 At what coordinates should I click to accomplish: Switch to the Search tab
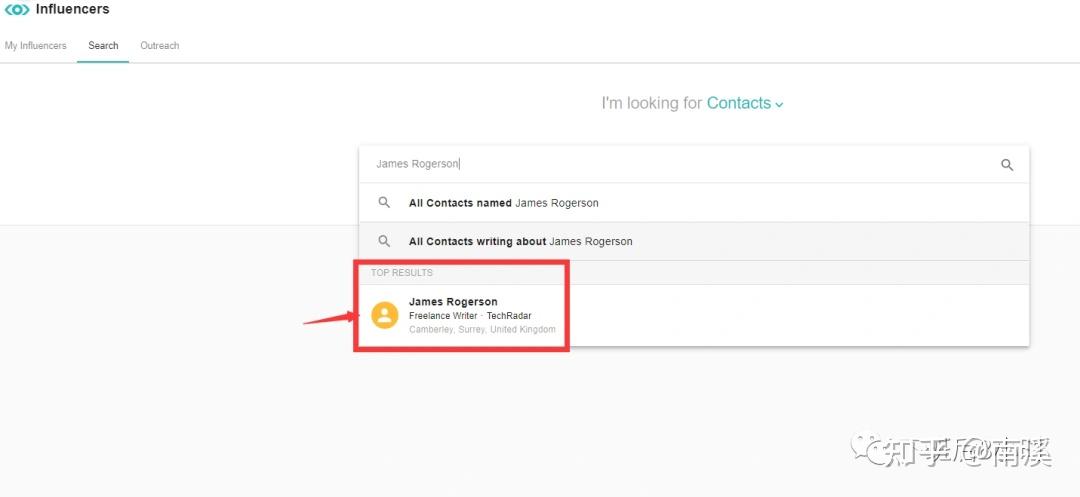point(103,46)
